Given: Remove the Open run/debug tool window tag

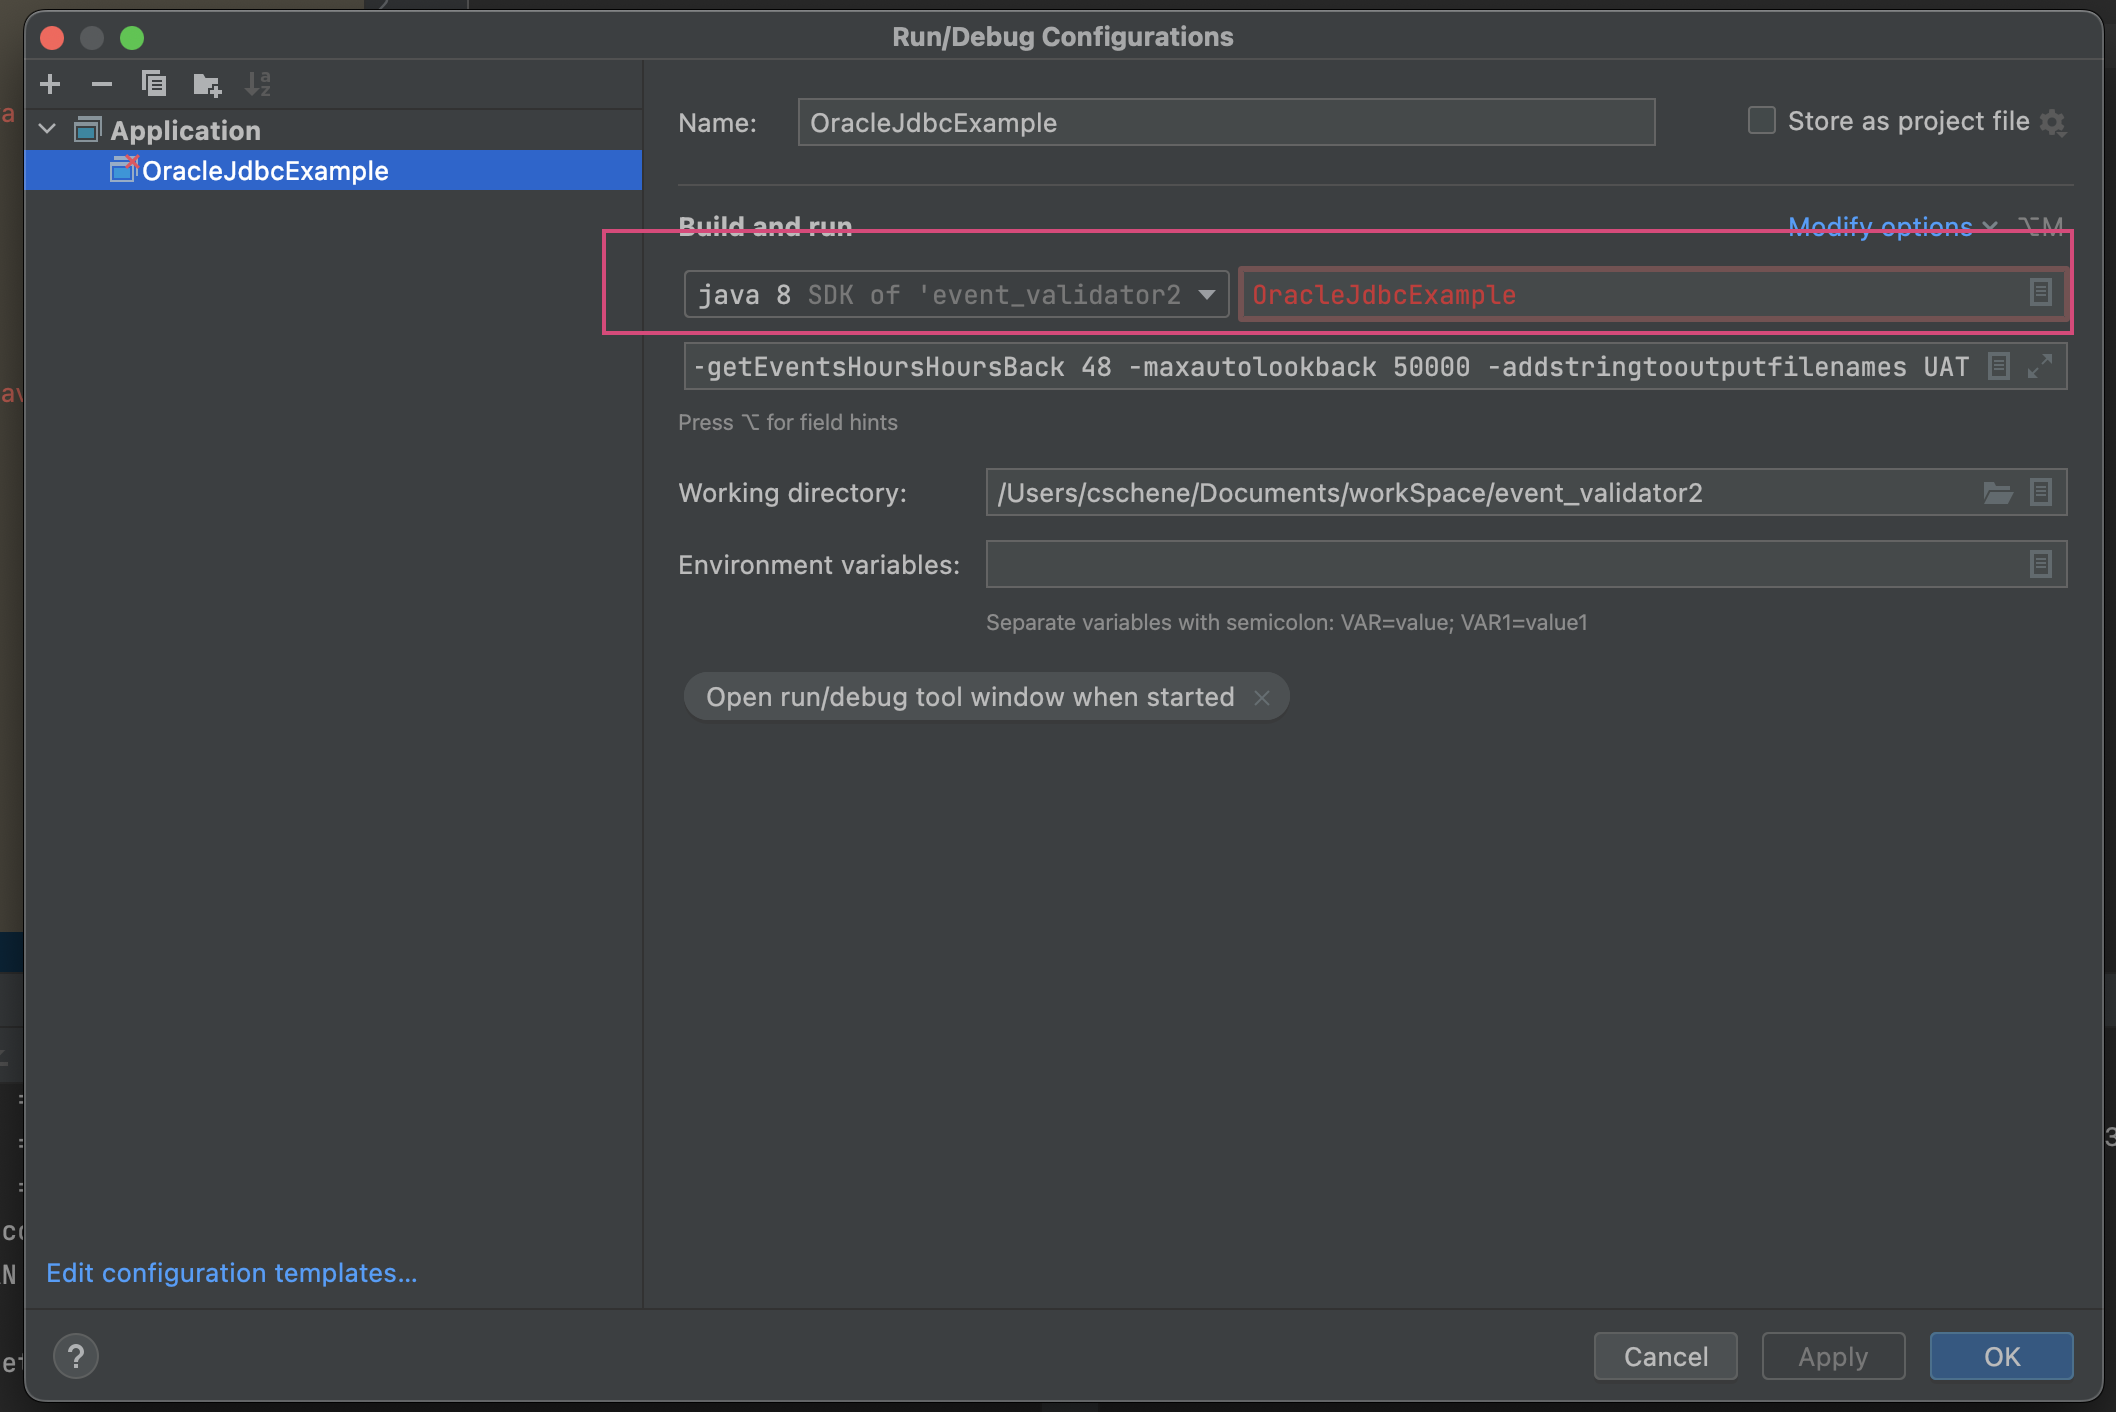Looking at the screenshot, I should coord(1262,697).
